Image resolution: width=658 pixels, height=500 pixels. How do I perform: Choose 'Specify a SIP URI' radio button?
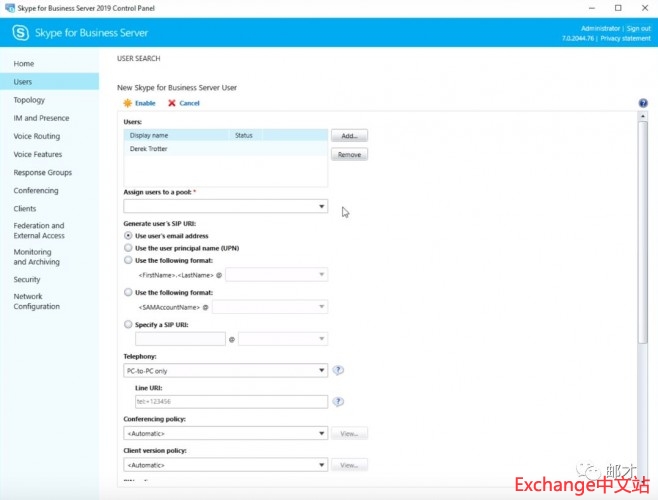[128, 324]
